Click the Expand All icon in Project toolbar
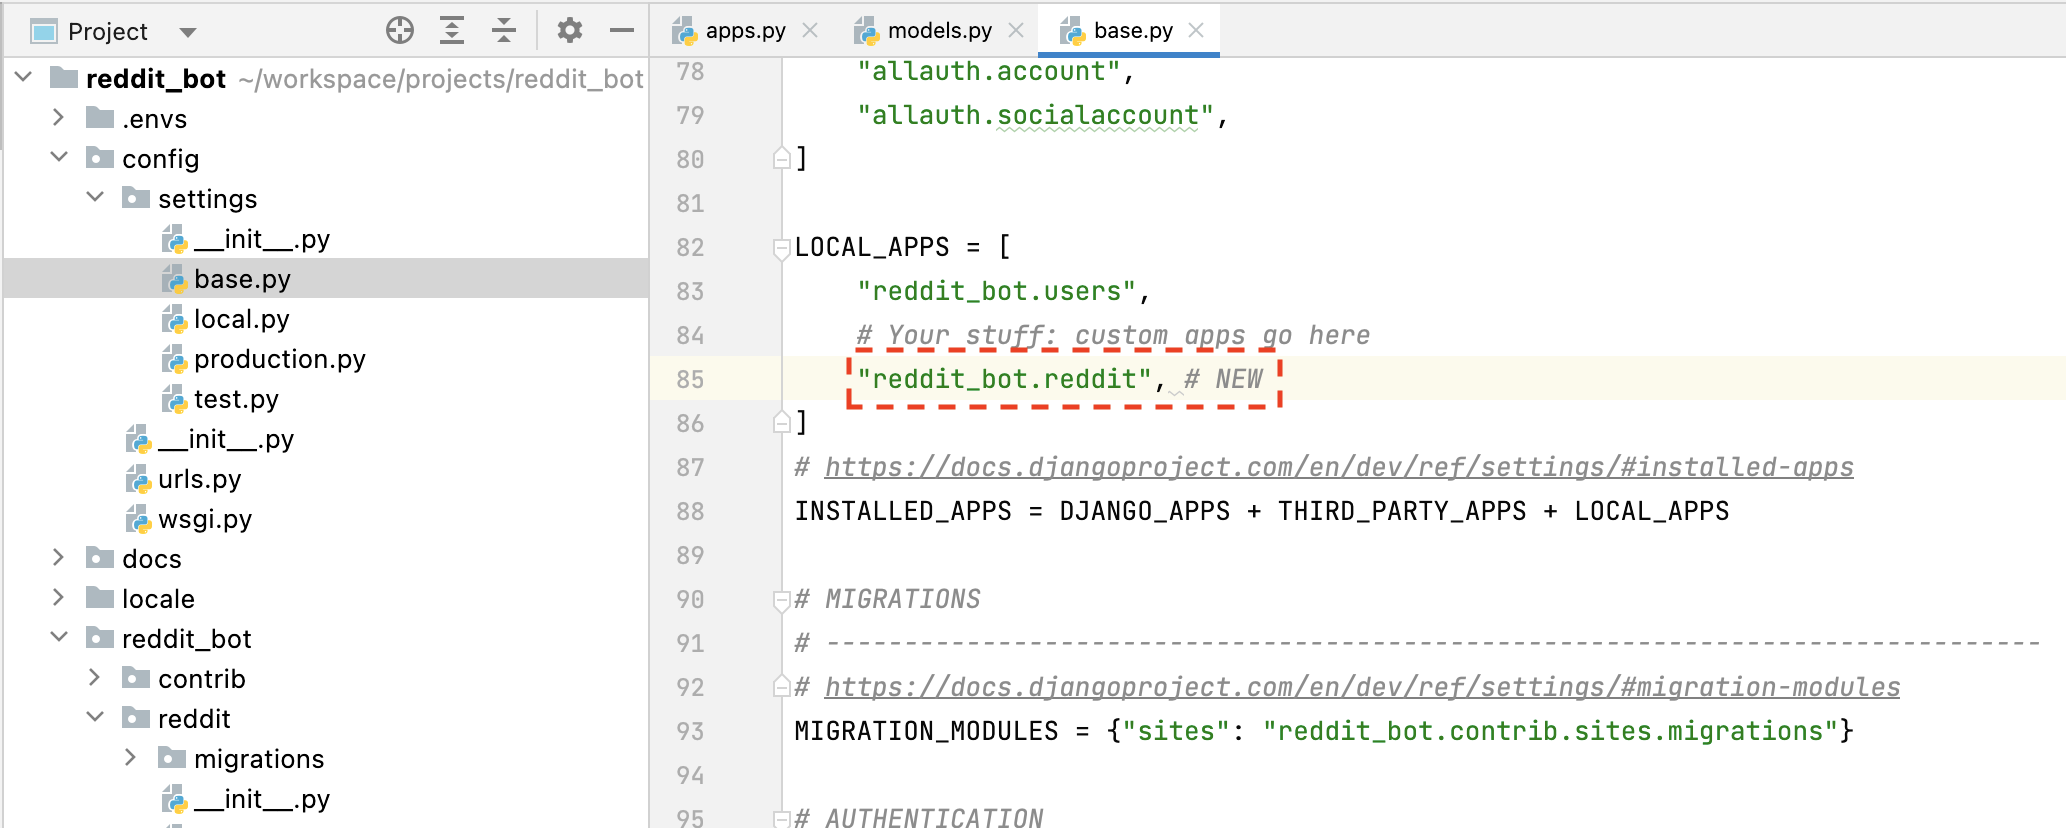 (452, 31)
